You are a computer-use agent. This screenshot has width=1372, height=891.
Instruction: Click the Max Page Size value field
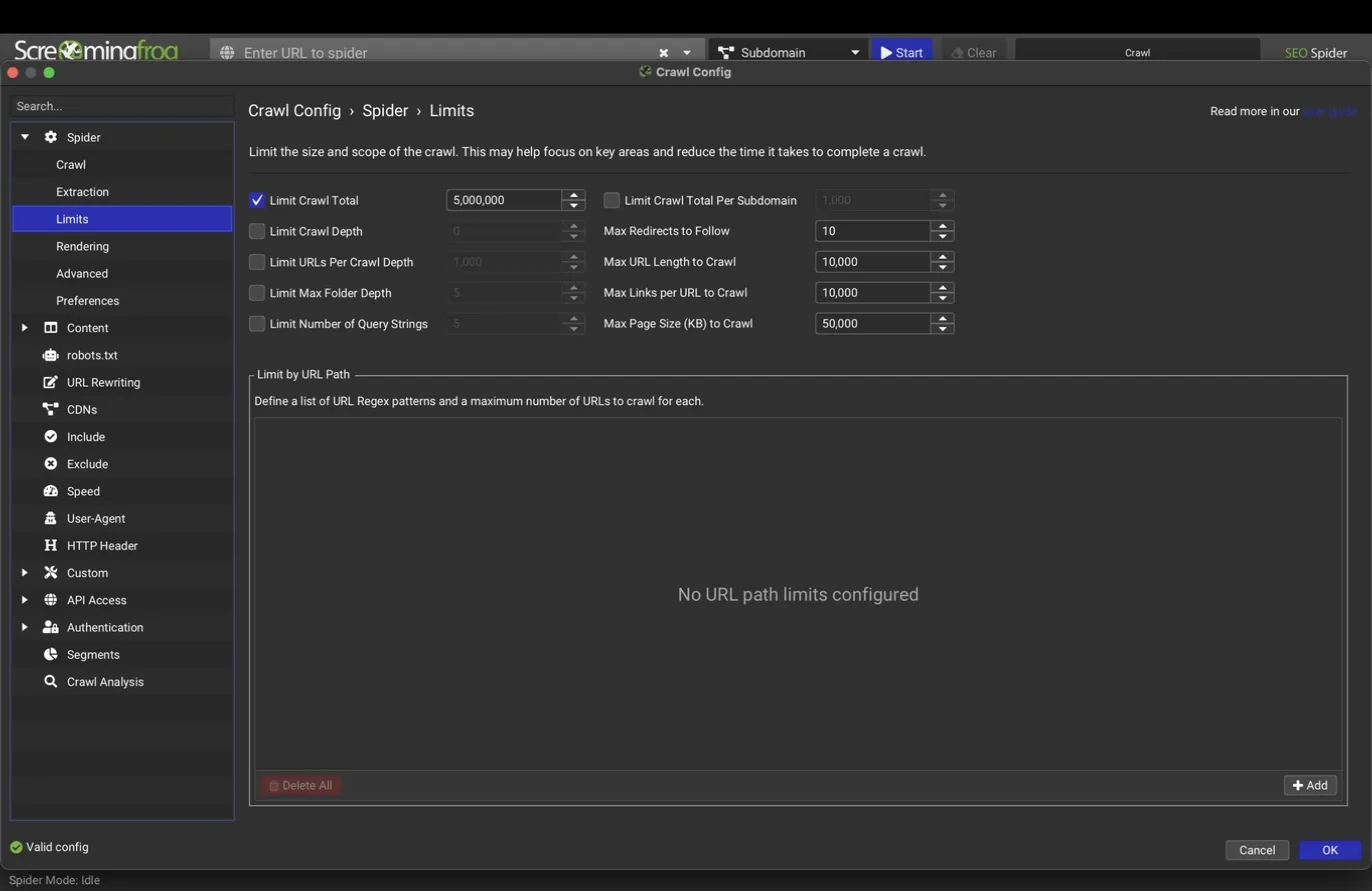click(x=873, y=324)
